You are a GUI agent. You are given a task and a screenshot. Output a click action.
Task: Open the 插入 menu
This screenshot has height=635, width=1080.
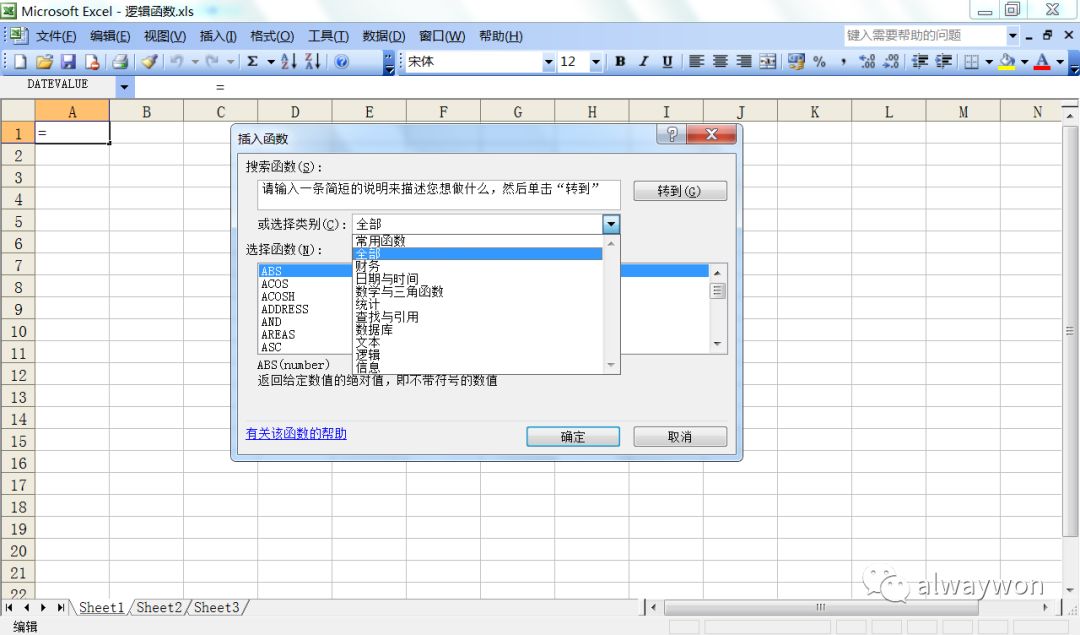tap(218, 36)
